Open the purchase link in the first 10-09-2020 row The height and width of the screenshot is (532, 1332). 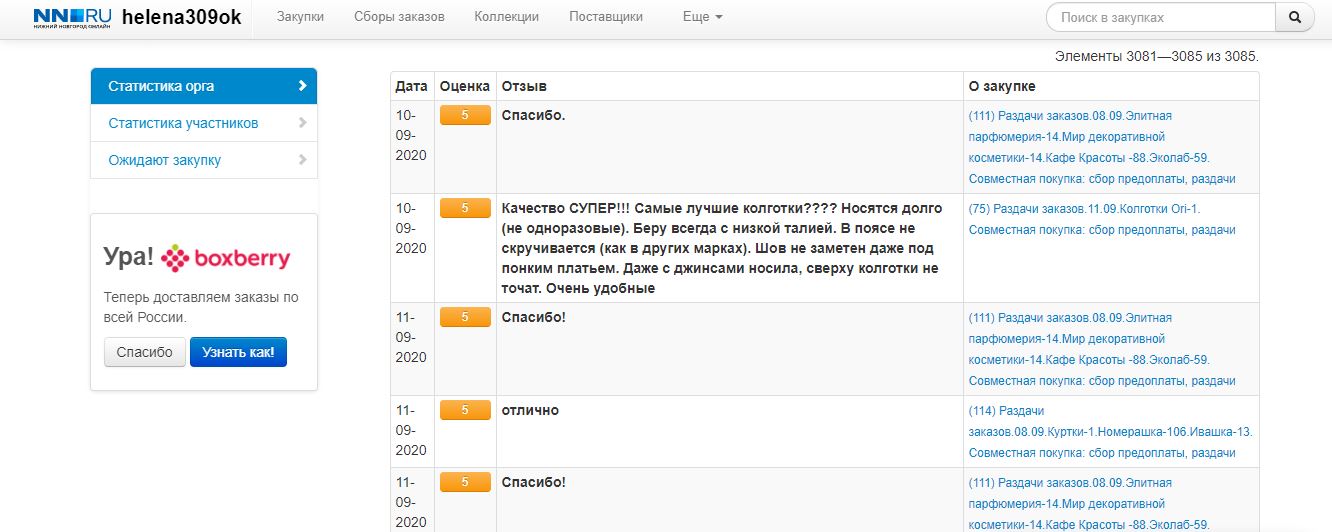click(1102, 147)
